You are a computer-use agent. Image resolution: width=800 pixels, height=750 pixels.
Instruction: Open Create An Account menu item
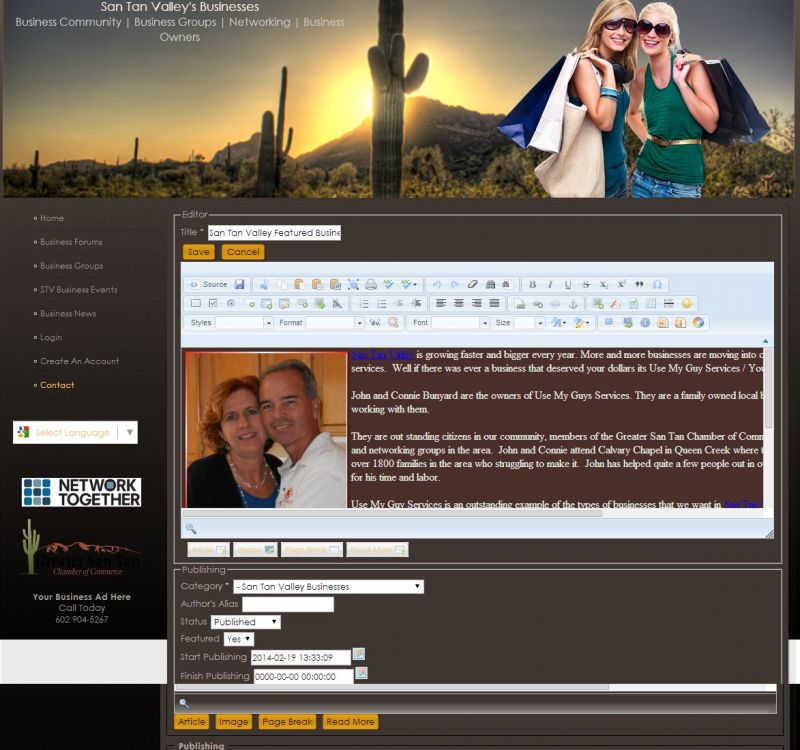point(80,361)
